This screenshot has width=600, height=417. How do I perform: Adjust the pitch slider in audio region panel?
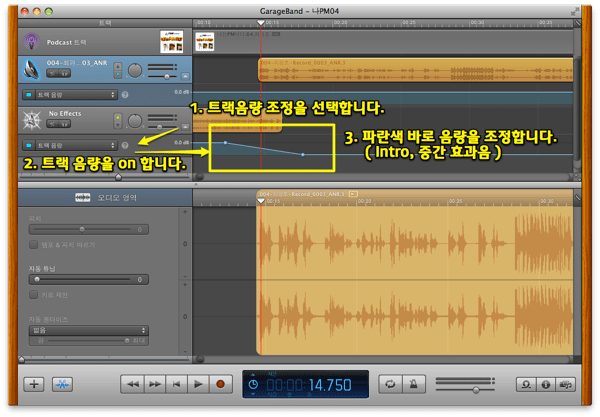click(x=82, y=230)
